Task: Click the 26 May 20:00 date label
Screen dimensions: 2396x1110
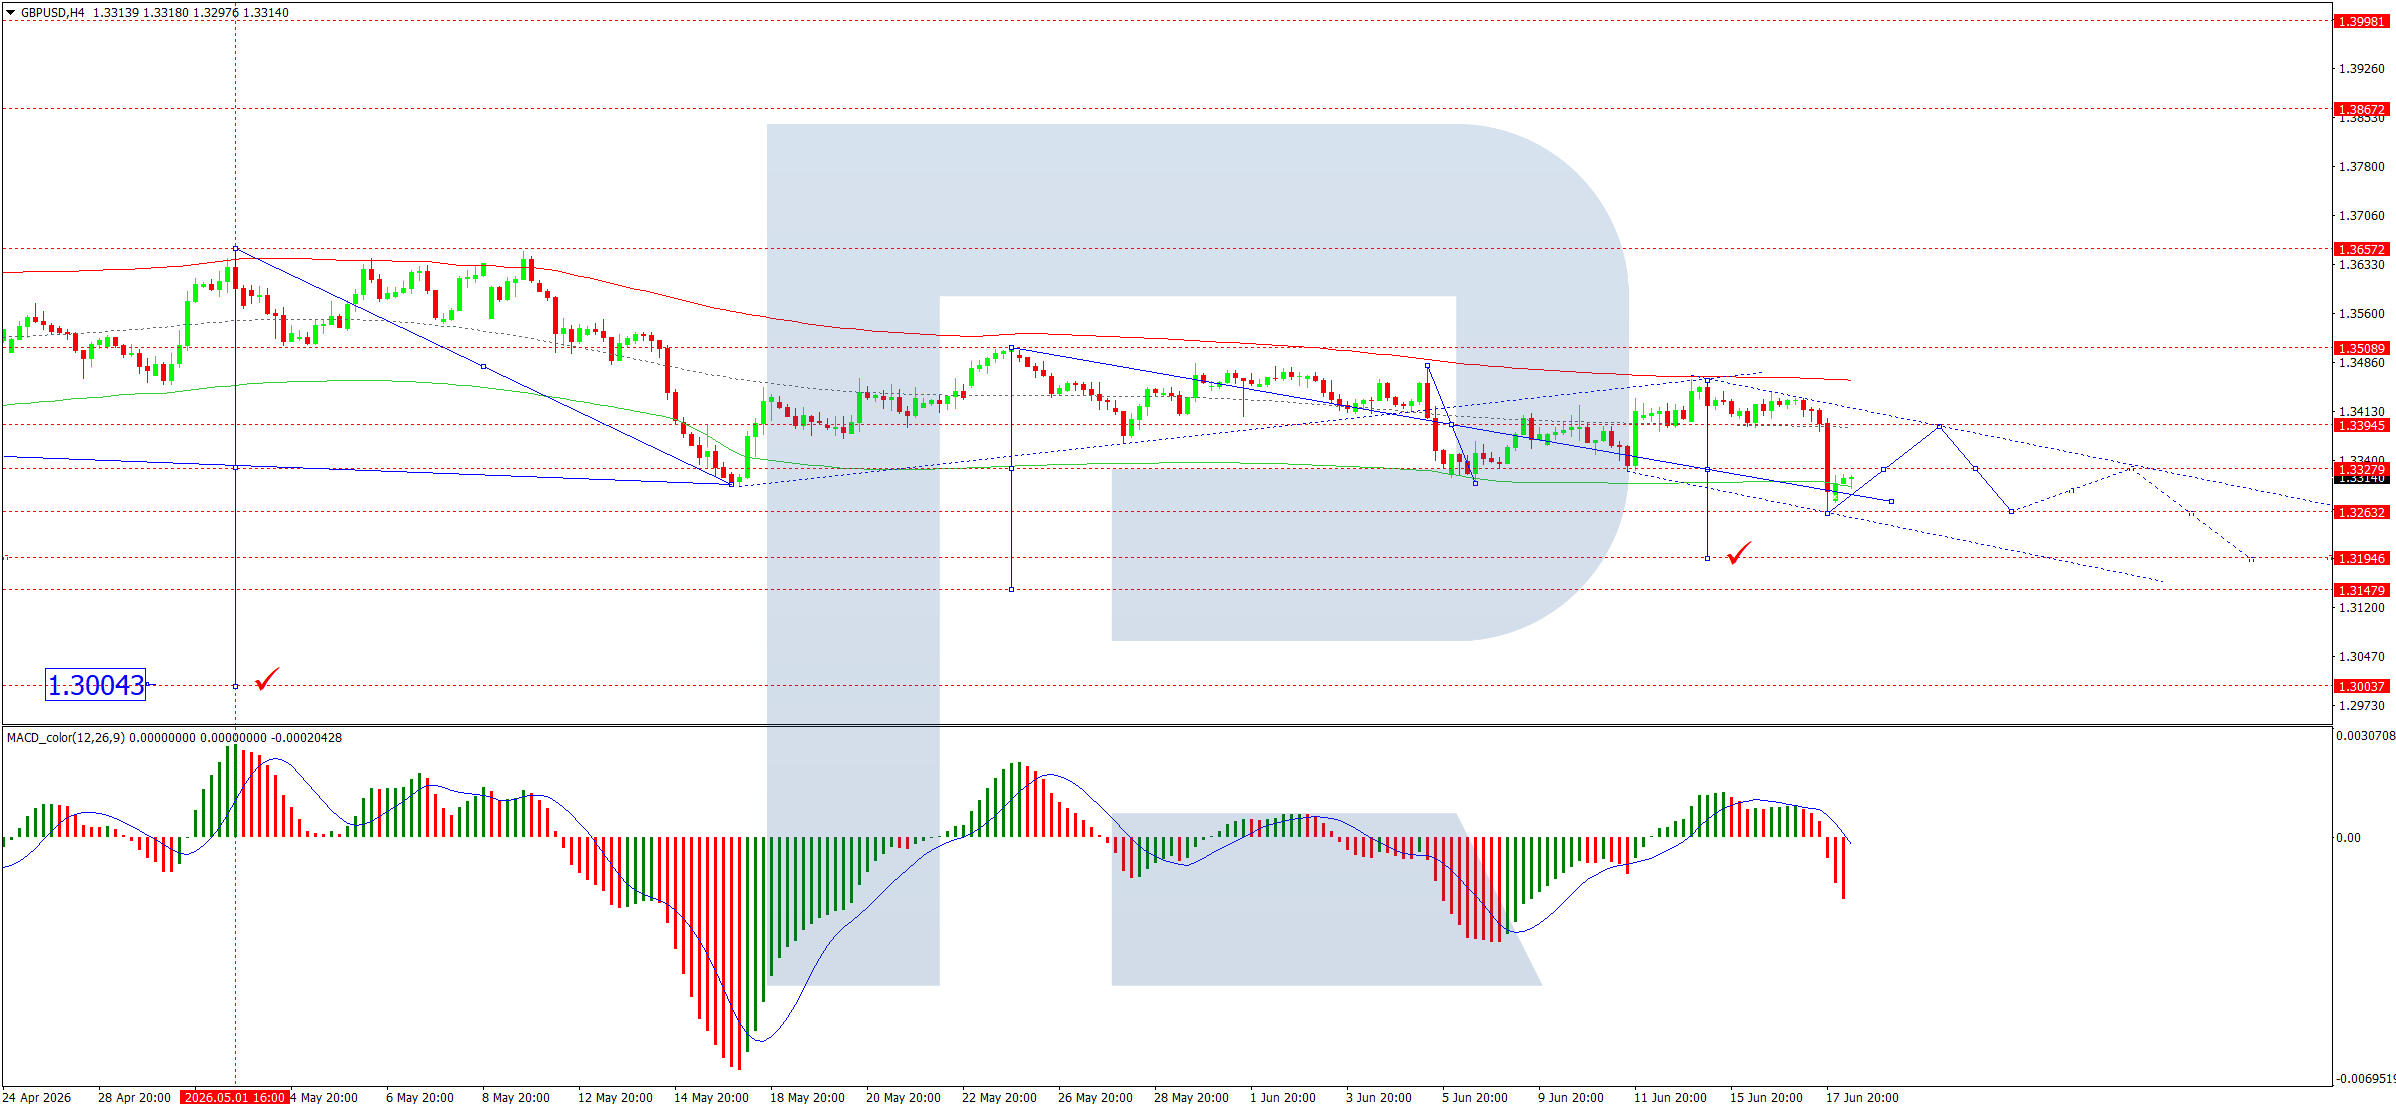Action: click(1095, 1098)
